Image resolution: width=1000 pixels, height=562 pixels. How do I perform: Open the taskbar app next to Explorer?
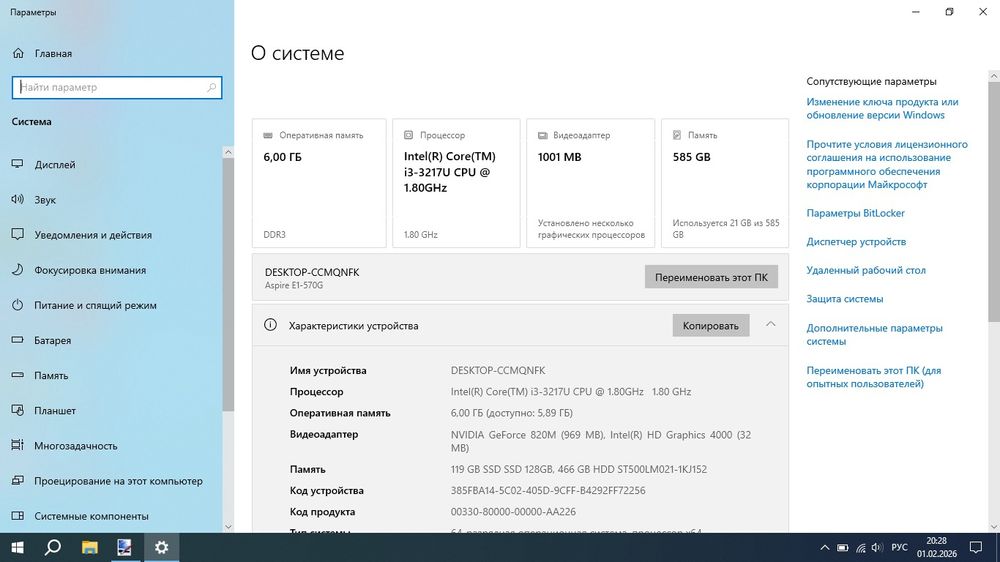(125, 547)
